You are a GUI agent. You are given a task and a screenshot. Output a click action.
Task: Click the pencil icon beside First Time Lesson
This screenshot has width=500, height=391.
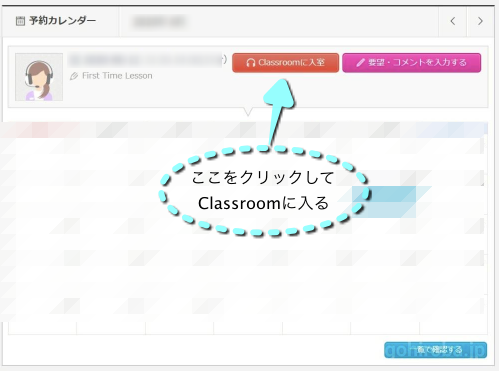74,76
